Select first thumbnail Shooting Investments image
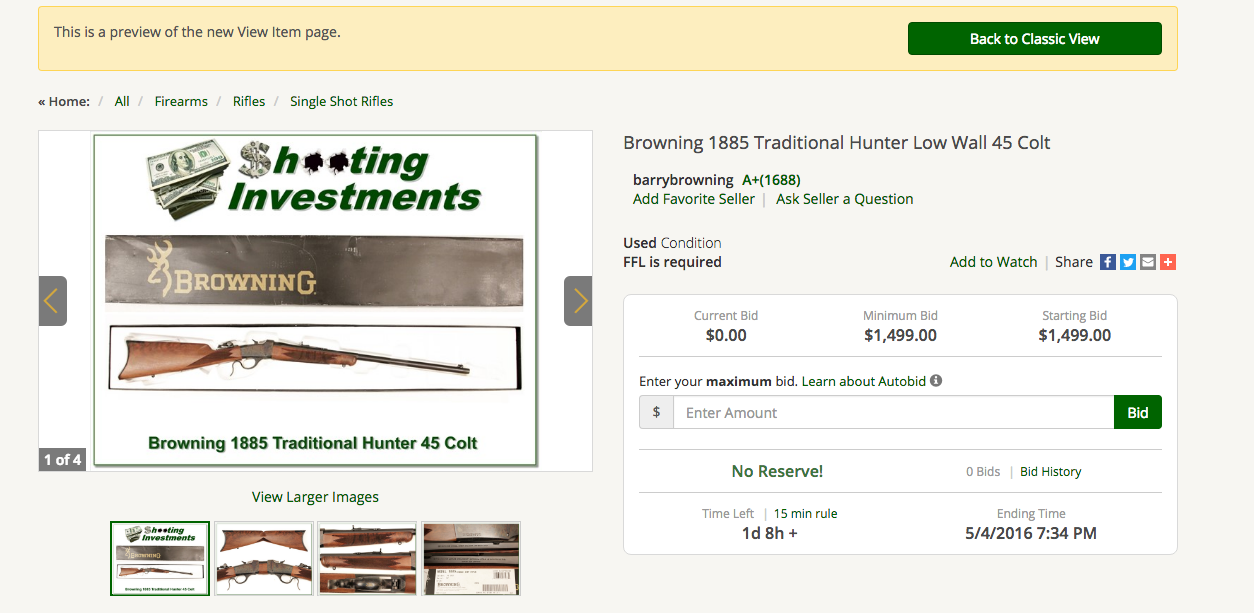 pos(160,558)
